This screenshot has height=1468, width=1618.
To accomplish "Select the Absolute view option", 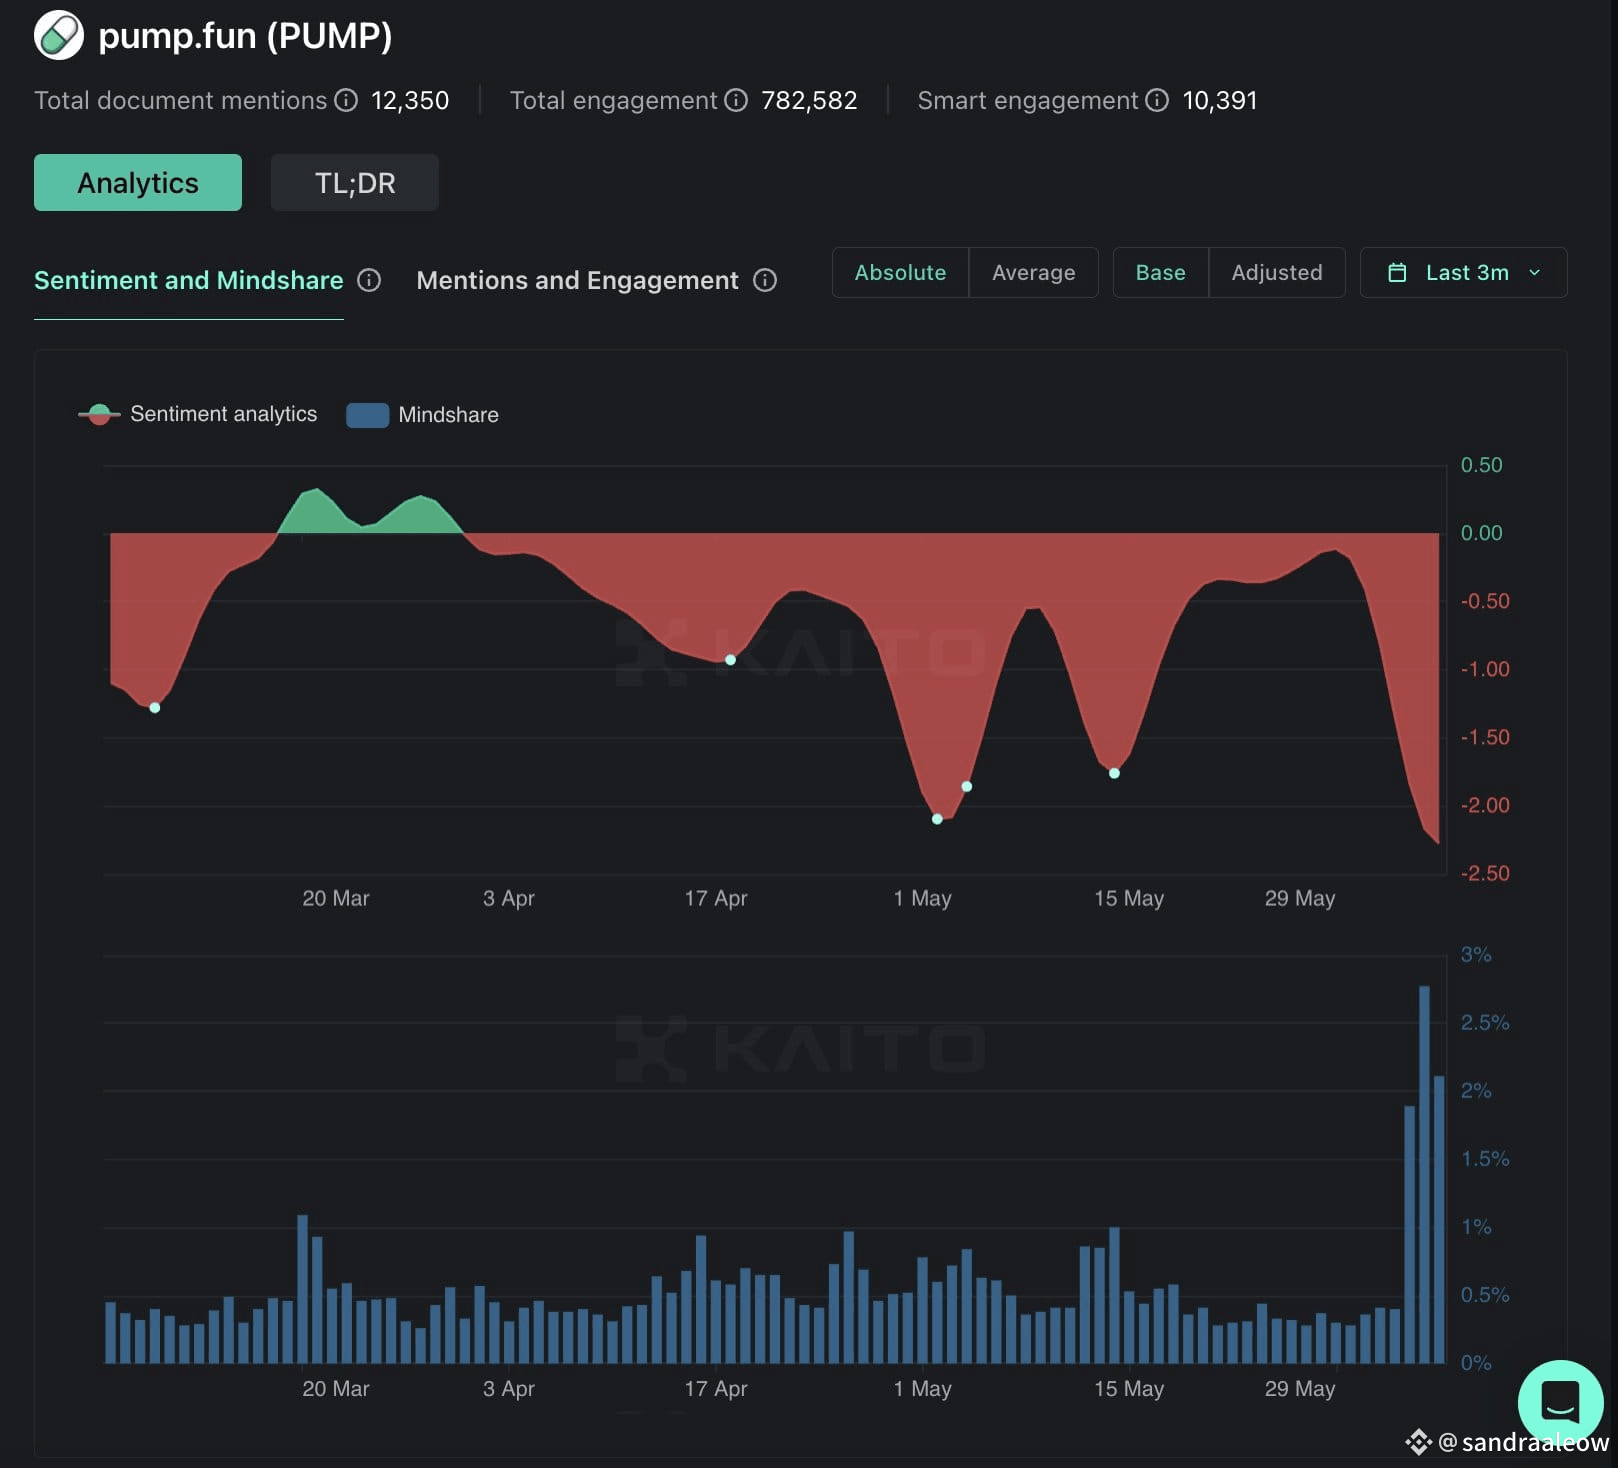I will pyautogui.click(x=900, y=272).
